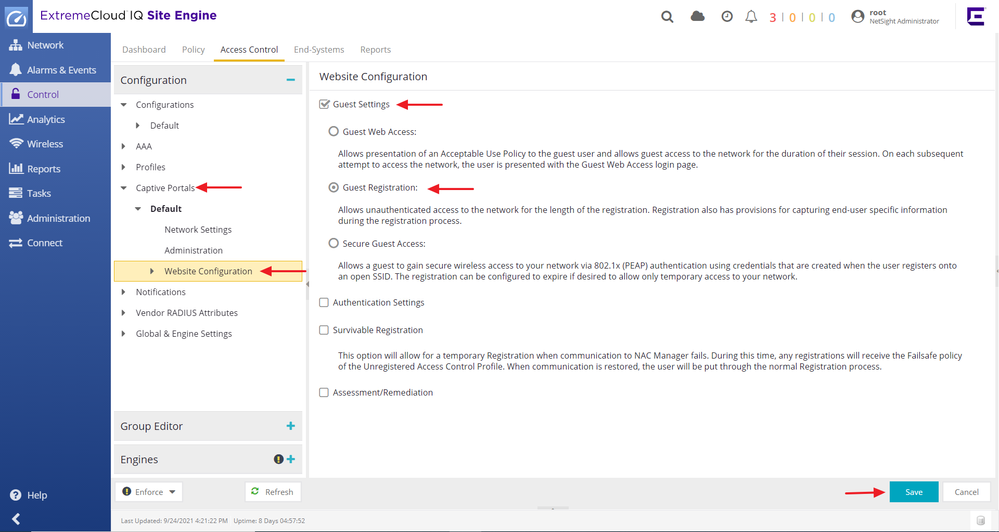This screenshot has height=532, width=999.
Task: Enable the Authentication Settings checkbox
Action: pyautogui.click(x=324, y=303)
